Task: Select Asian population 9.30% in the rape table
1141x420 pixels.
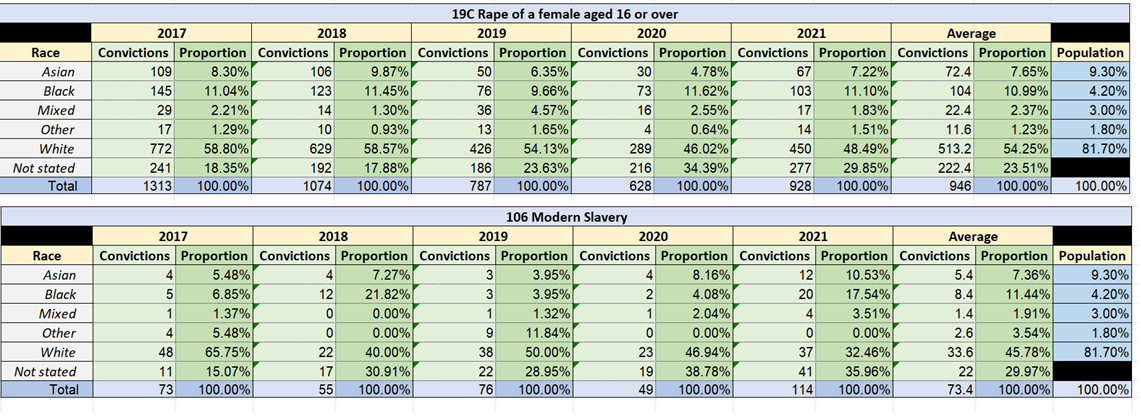Action: (1090, 71)
